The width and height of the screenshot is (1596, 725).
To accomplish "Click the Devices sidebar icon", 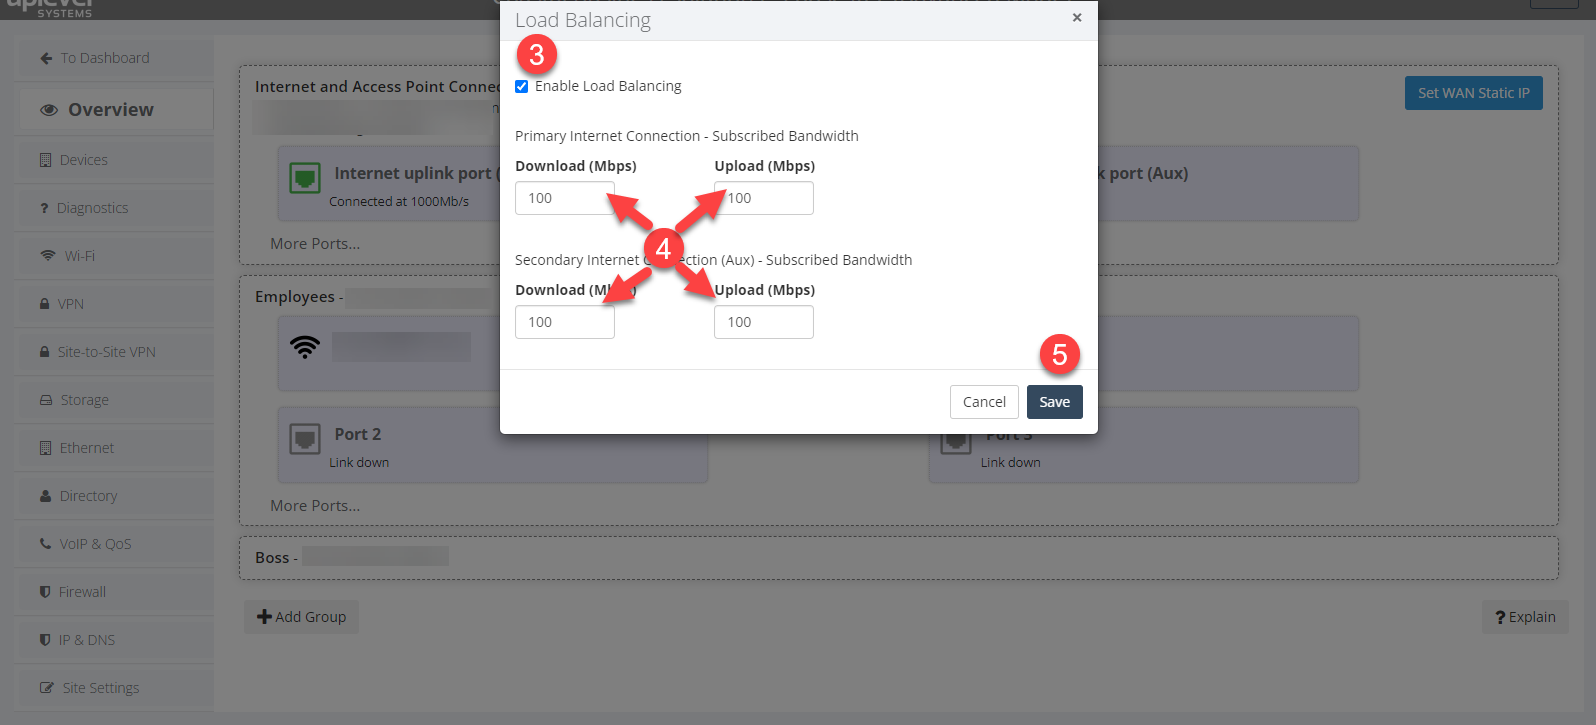I will coord(45,160).
